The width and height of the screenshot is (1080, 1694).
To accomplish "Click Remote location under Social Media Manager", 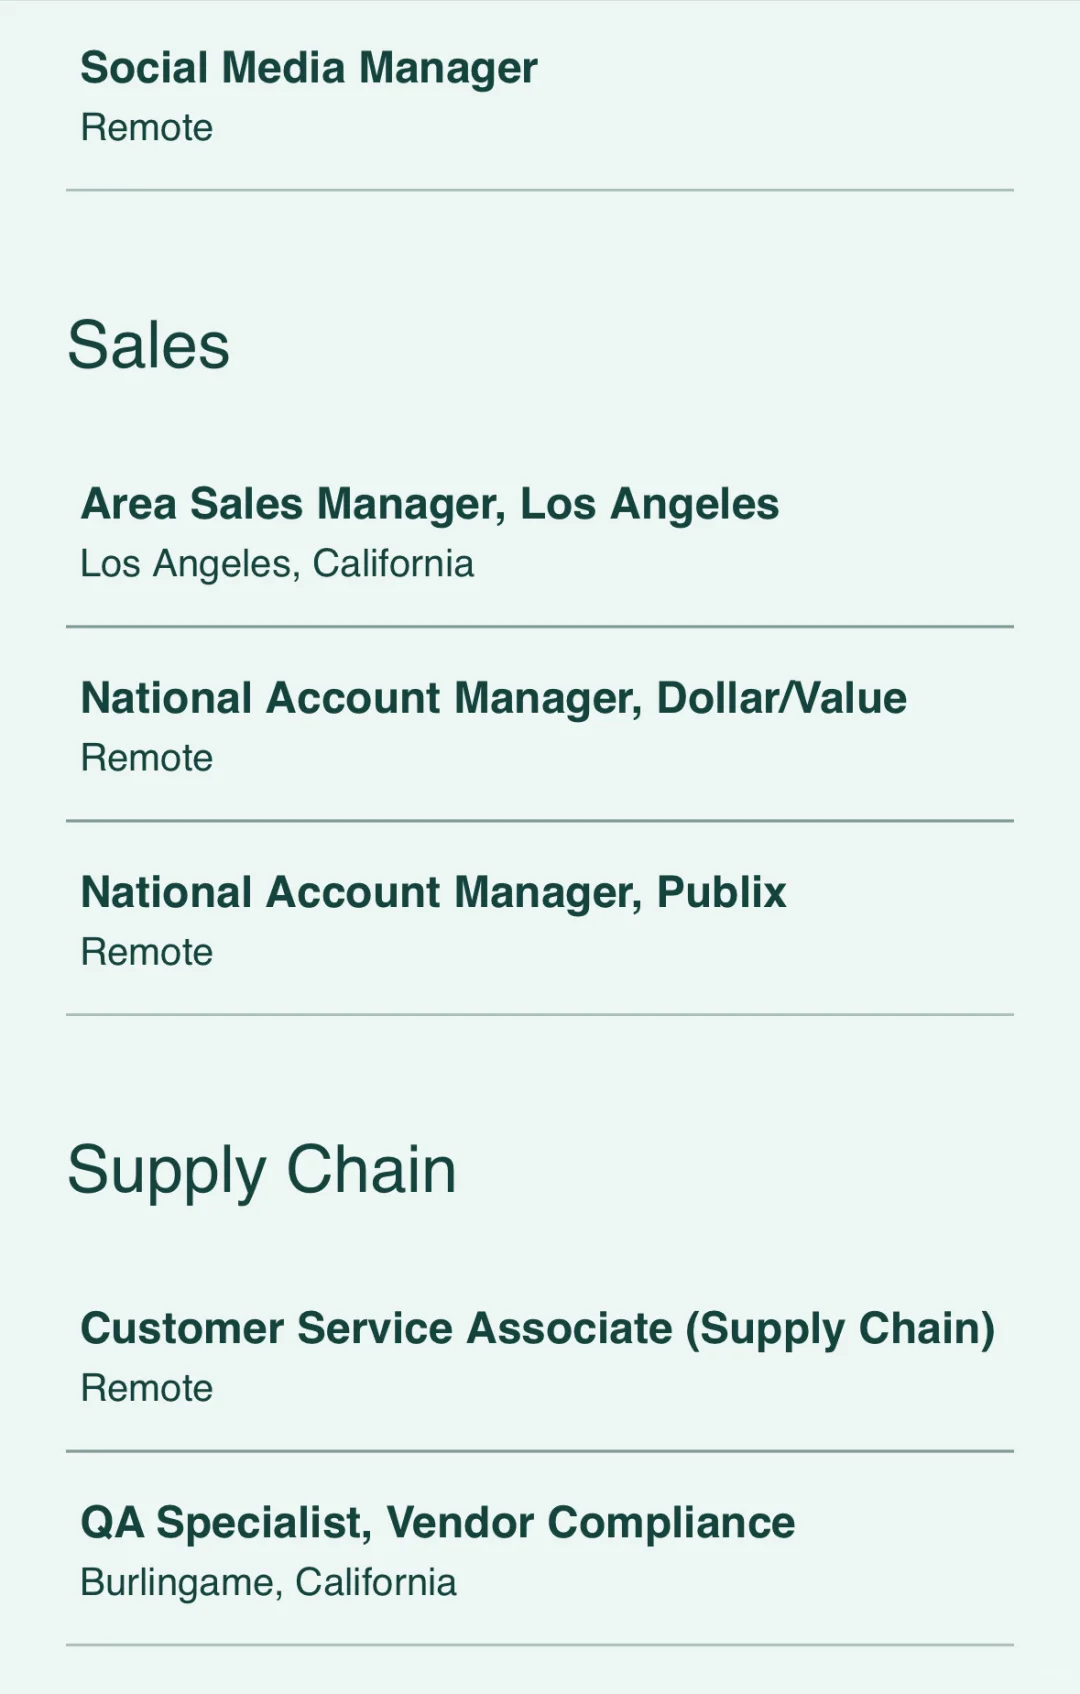I will click(x=147, y=128).
